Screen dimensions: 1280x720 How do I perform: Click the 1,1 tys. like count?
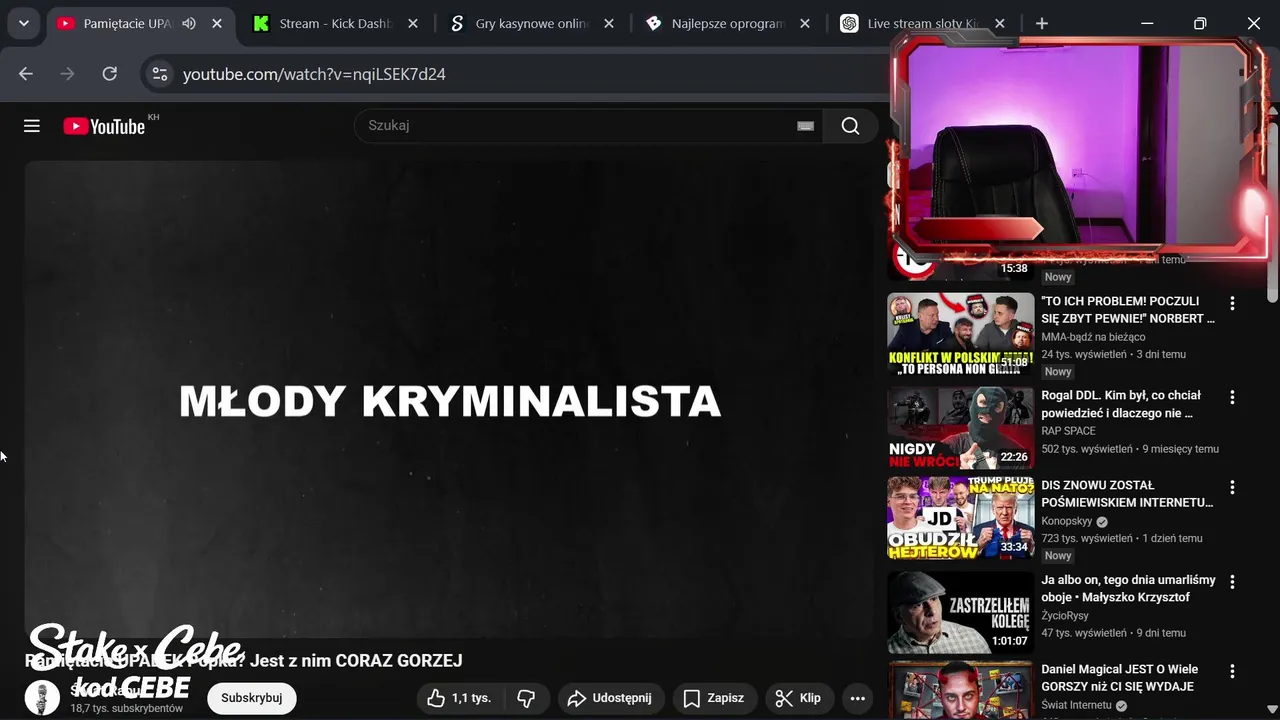coord(471,698)
